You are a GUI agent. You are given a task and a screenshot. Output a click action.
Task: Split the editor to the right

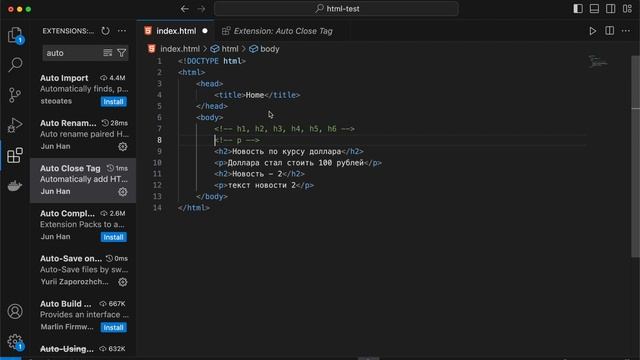point(609,31)
